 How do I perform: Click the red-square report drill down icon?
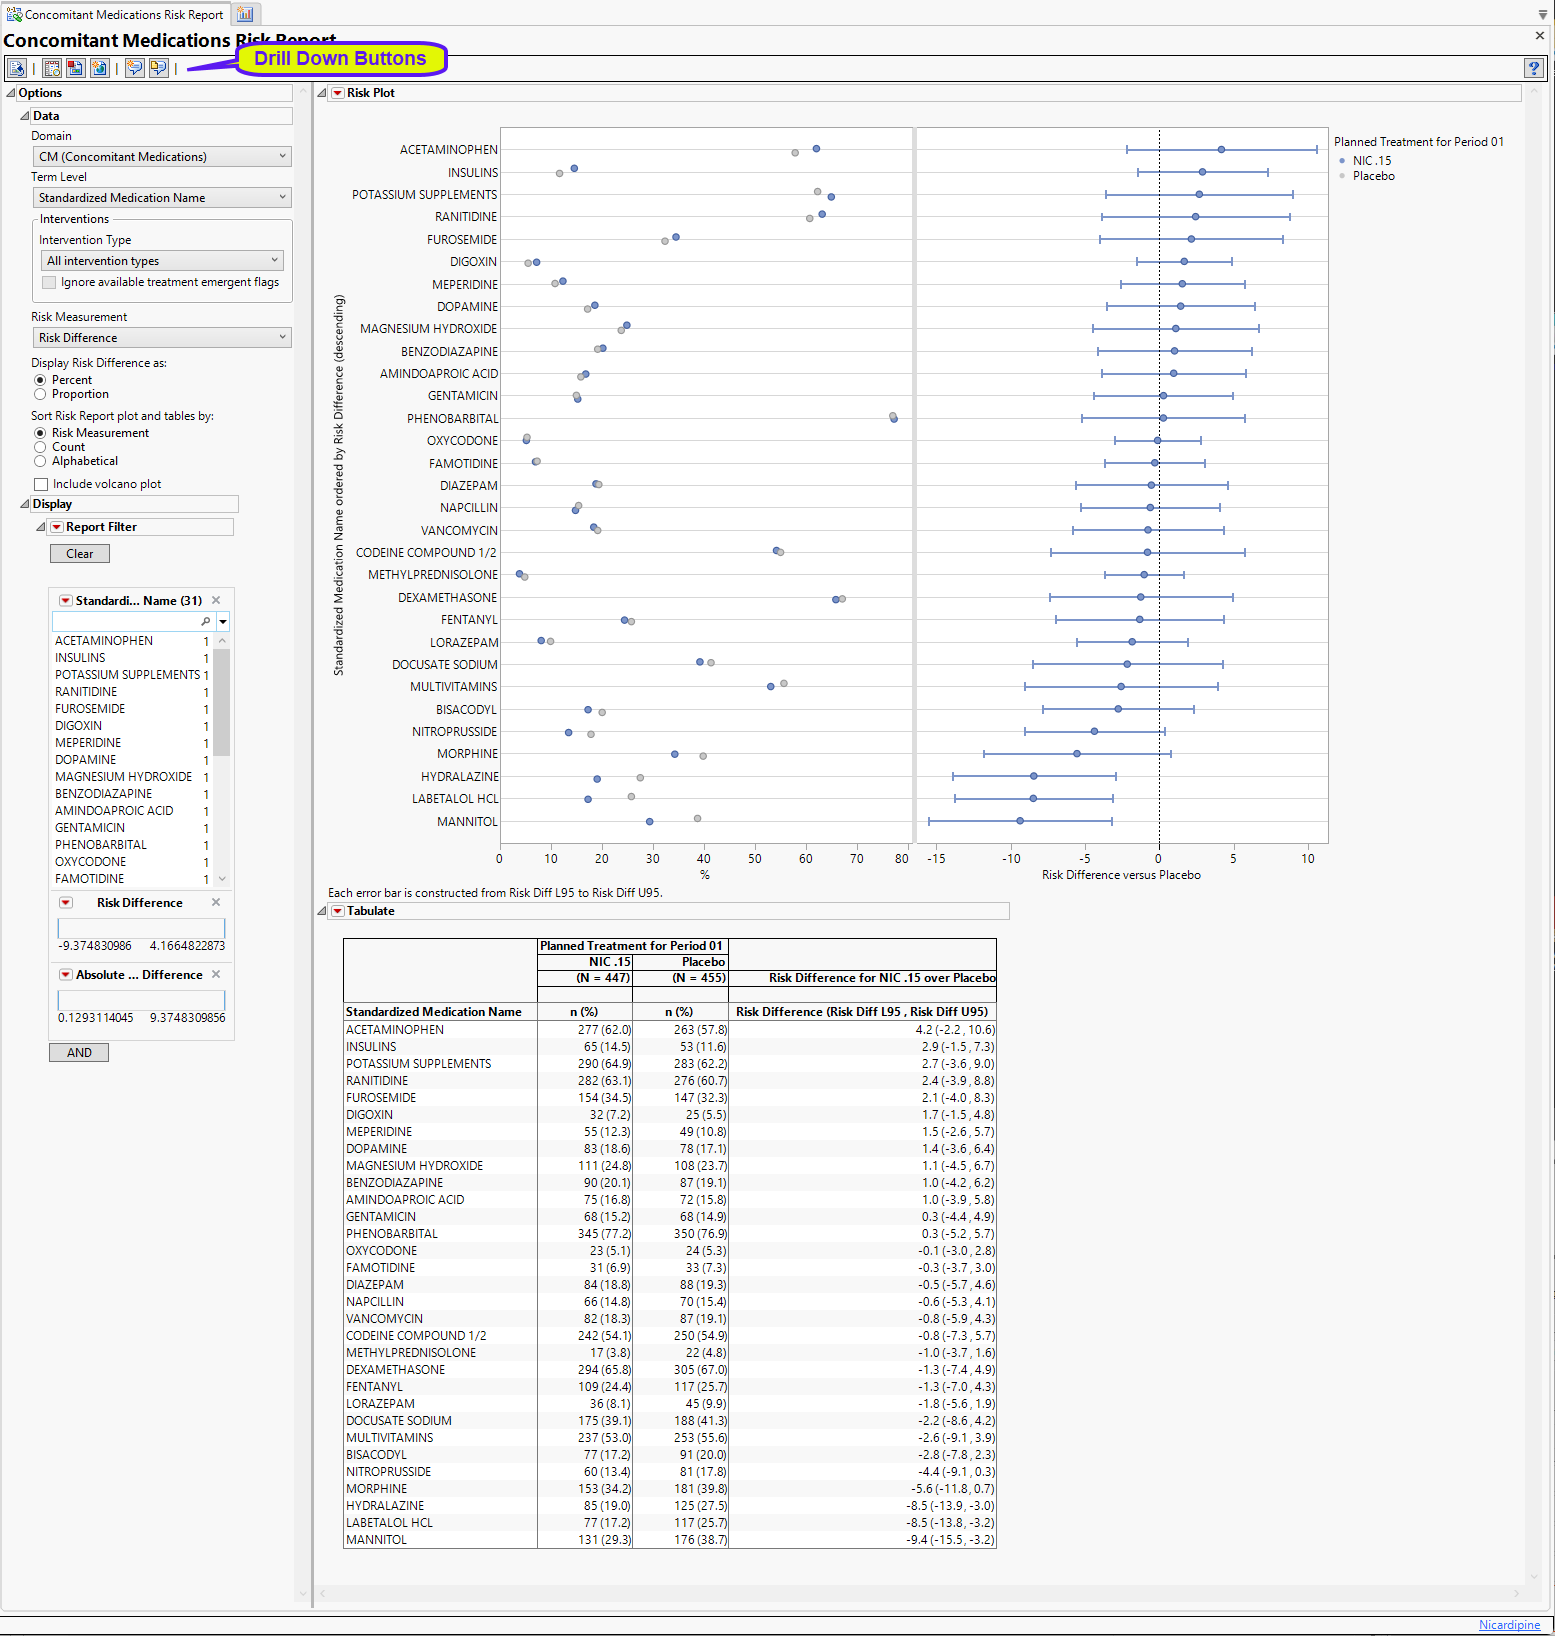76,68
